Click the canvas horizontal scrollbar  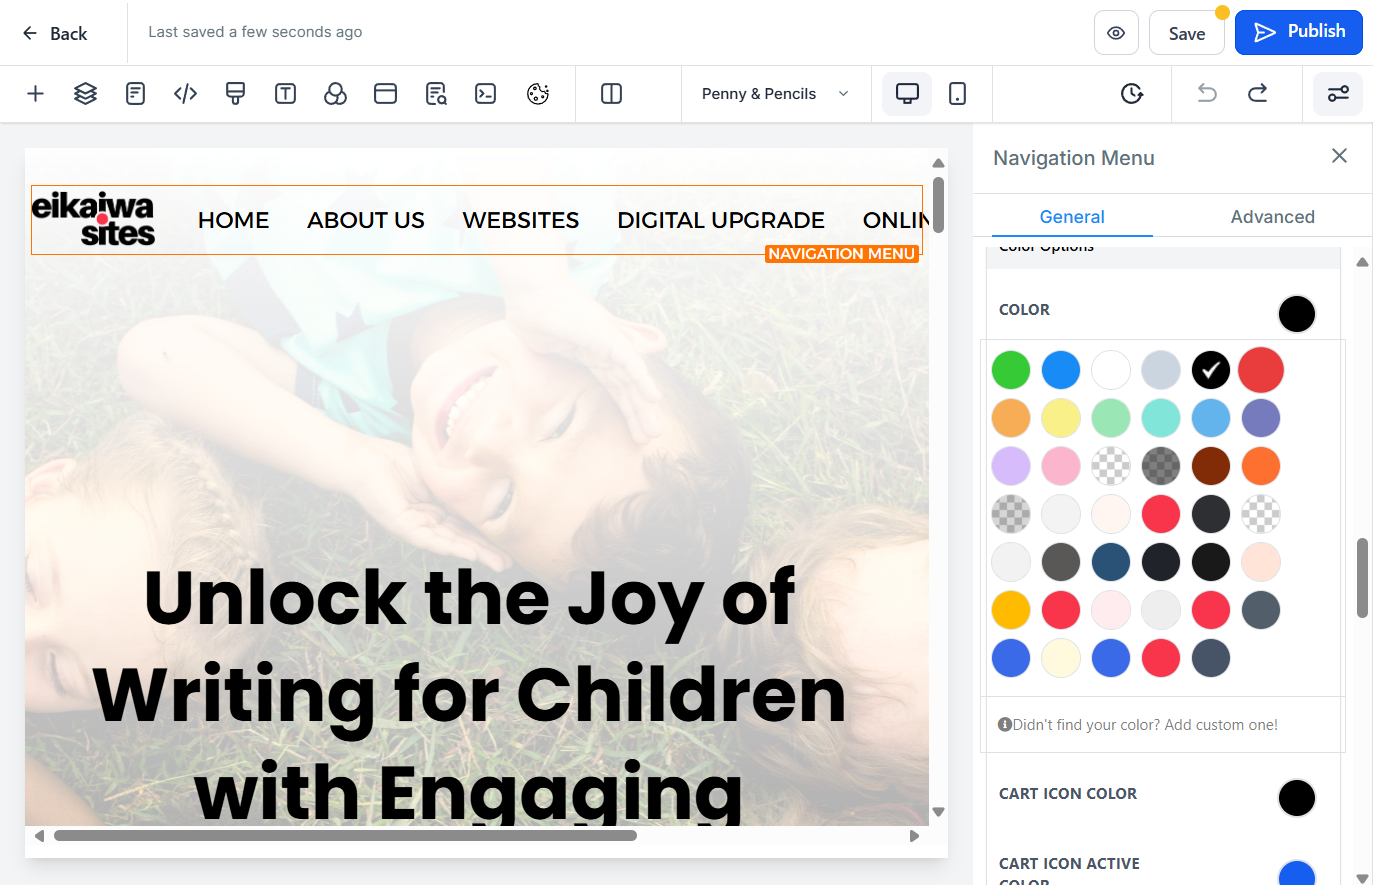click(345, 836)
